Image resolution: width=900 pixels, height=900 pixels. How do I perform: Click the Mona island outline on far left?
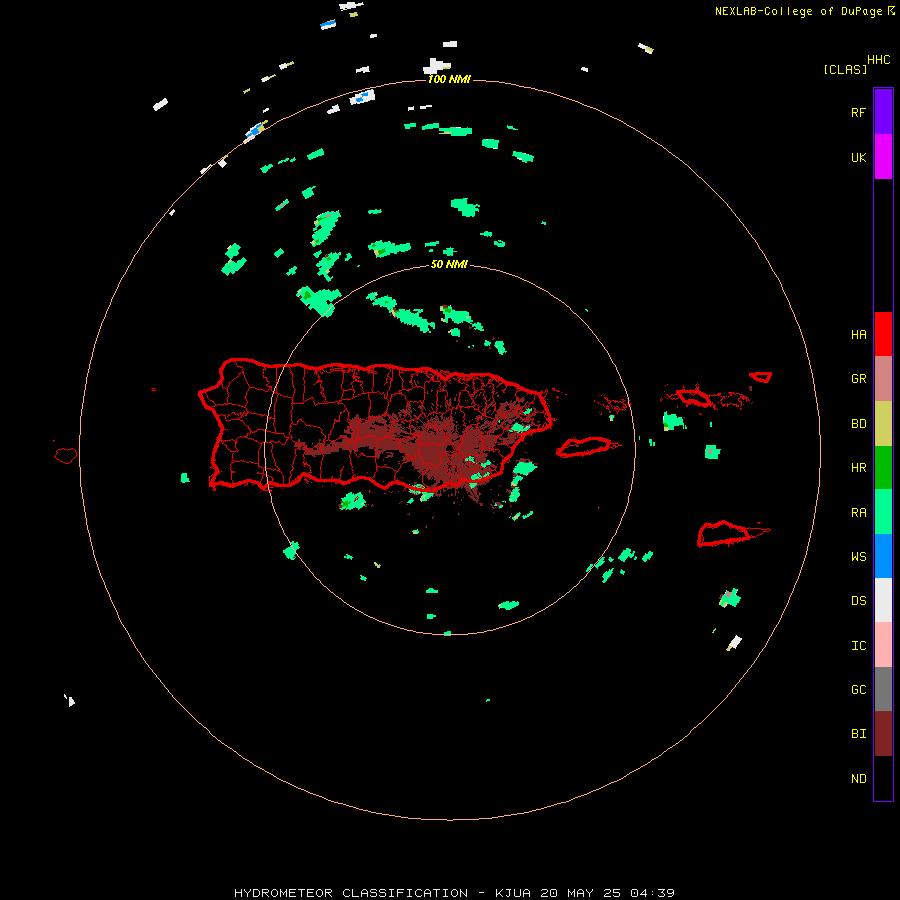(x=65, y=456)
